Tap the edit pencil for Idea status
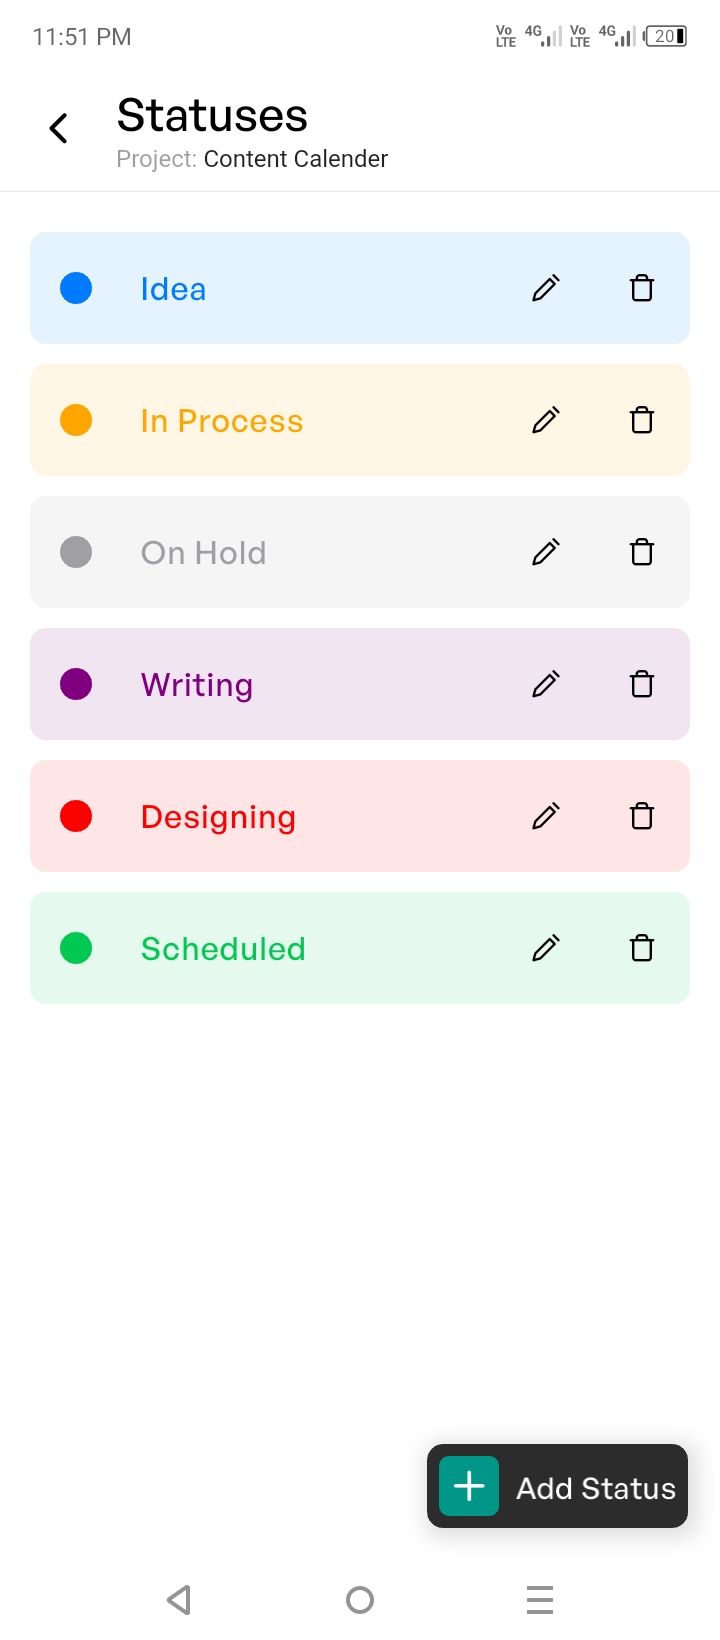The width and height of the screenshot is (720, 1640). (545, 288)
